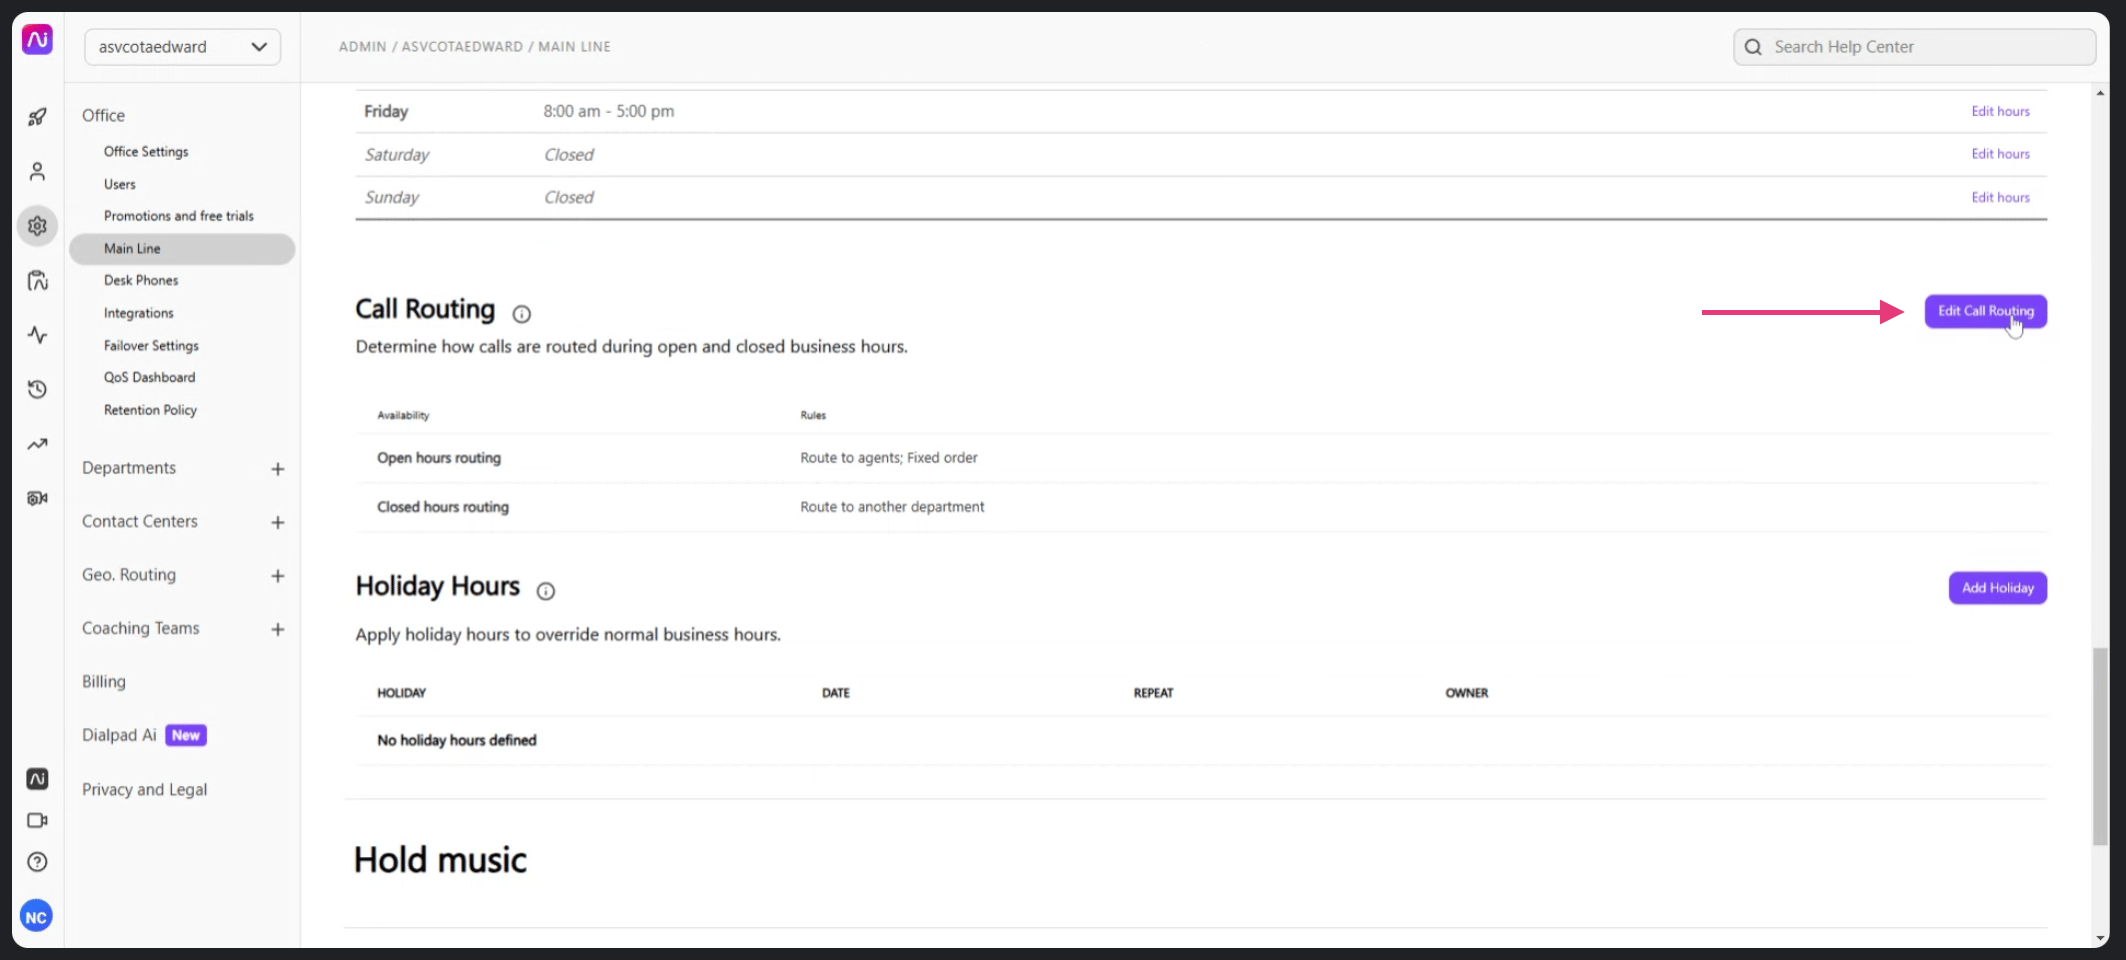This screenshot has height=960, width=2126.
Task: Open Privacy and Legal
Action: coord(145,790)
